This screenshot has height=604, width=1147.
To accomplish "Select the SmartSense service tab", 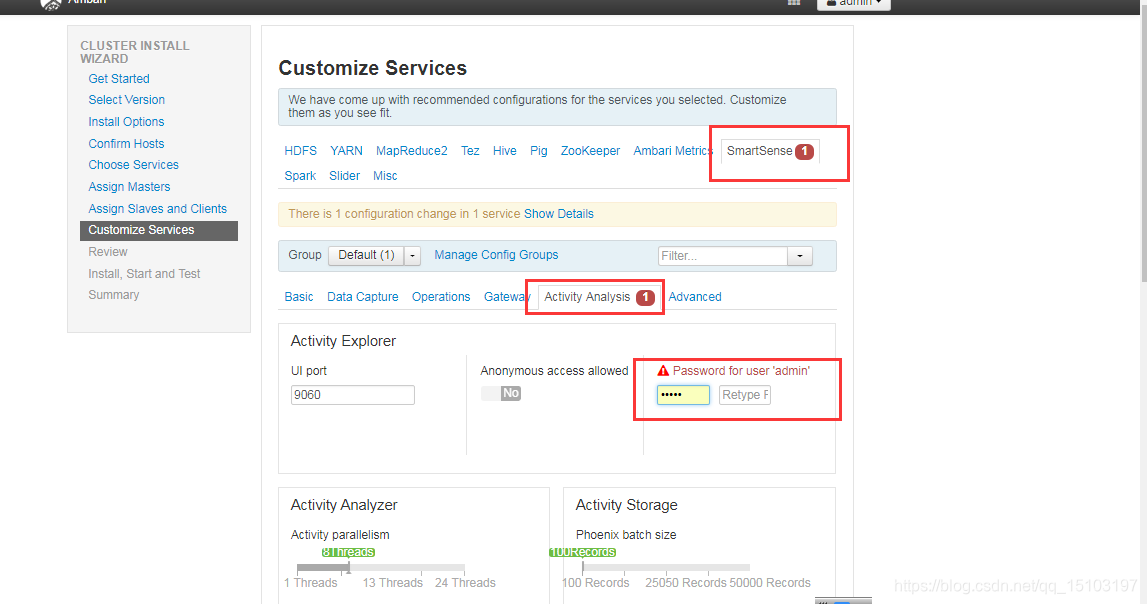I will coord(770,151).
